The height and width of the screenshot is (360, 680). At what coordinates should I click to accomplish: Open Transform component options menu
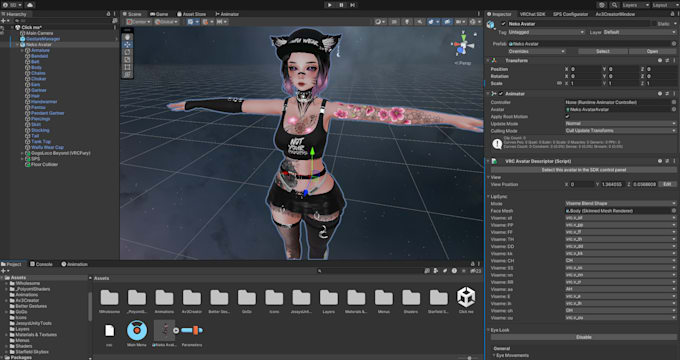(674, 61)
